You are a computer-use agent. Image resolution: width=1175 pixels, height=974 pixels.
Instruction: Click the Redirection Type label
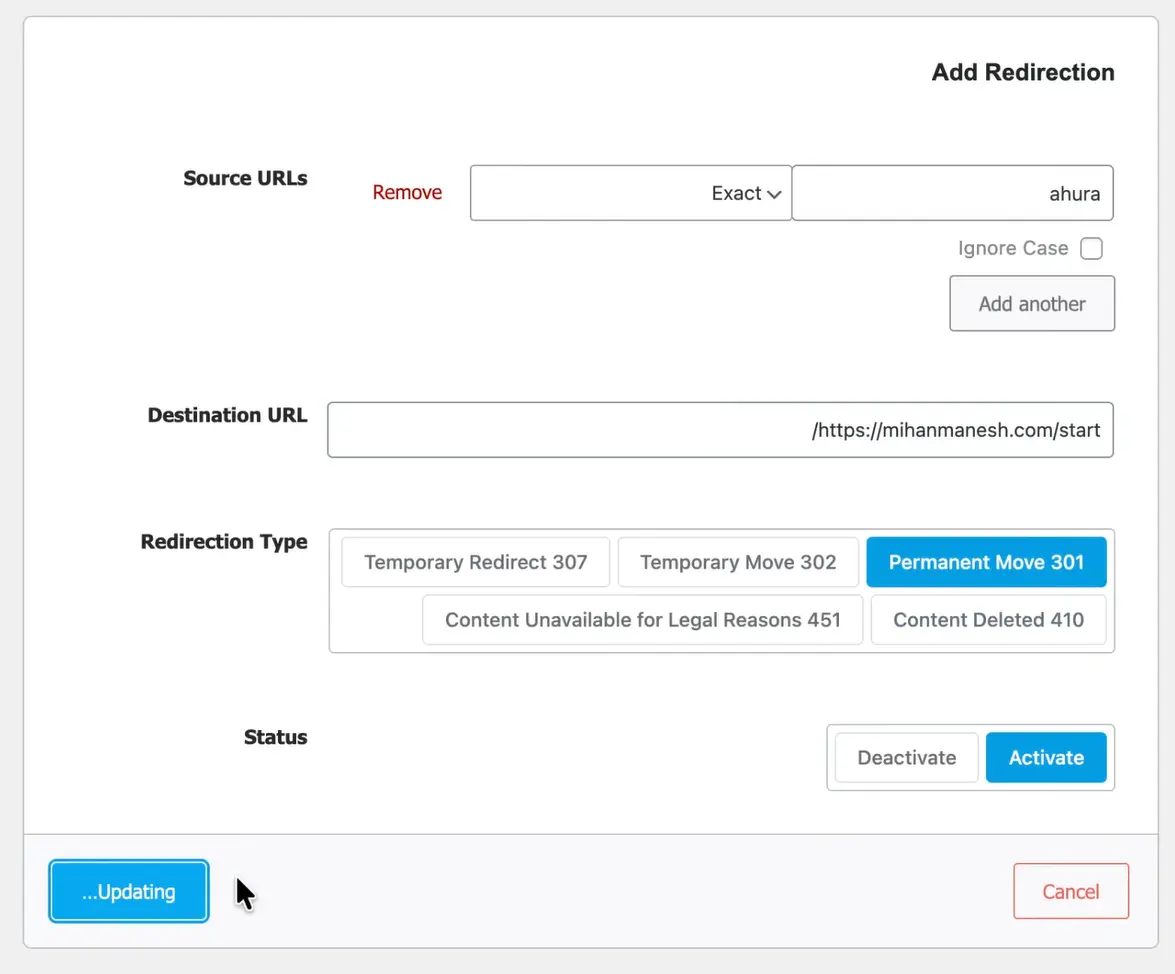click(224, 542)
